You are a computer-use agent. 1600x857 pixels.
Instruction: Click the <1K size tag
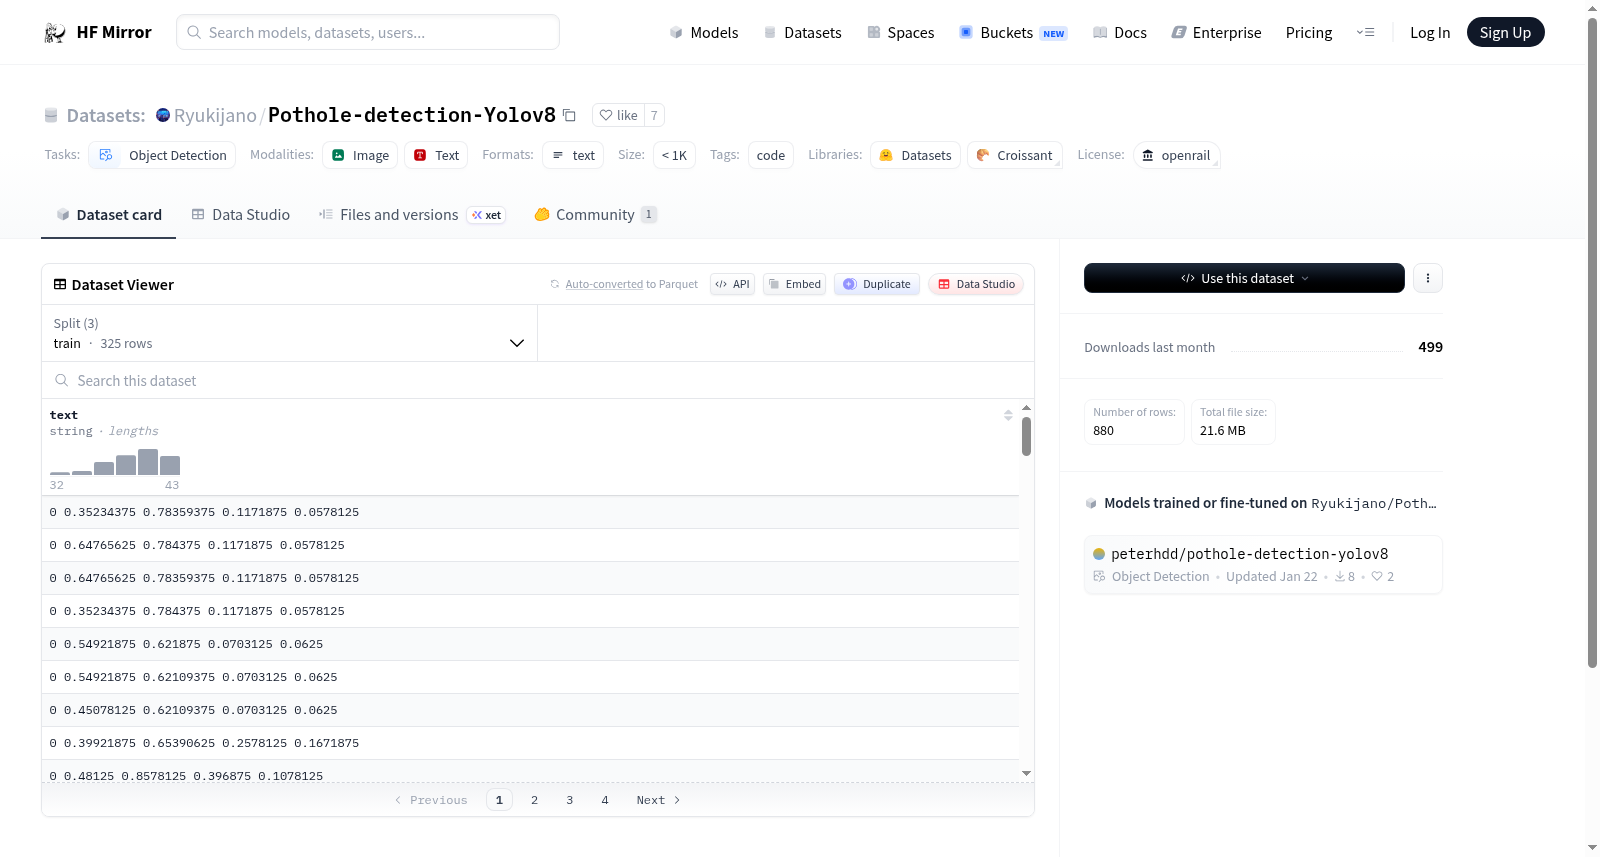675,155
